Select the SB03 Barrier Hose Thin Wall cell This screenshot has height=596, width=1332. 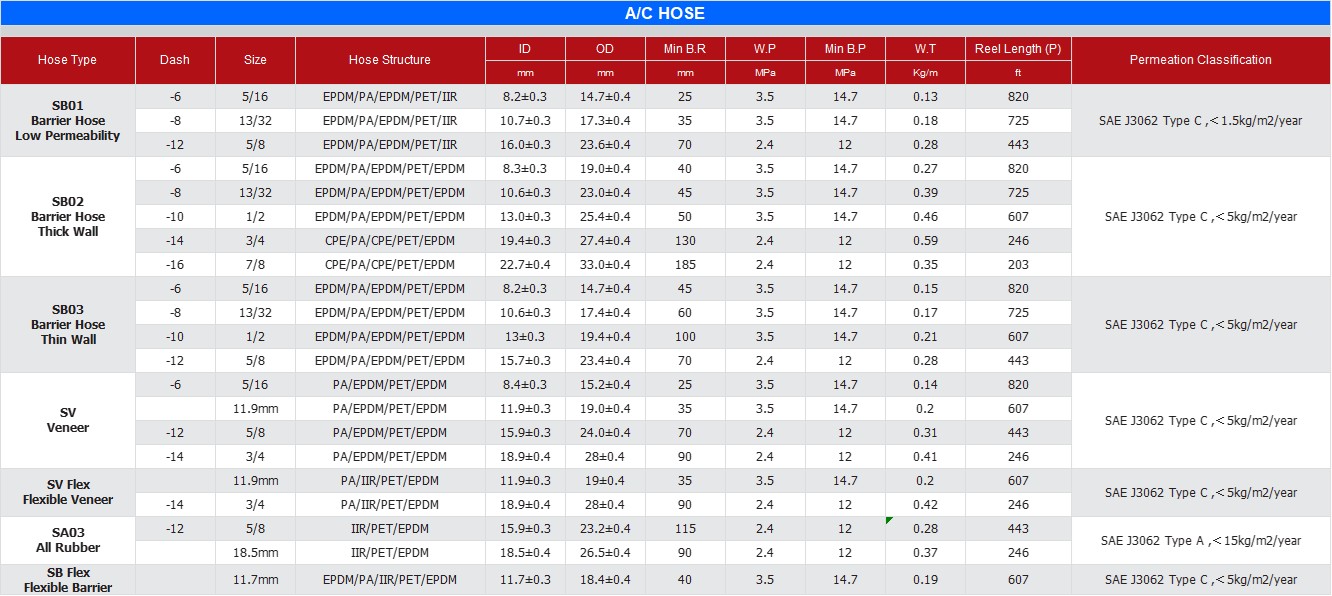[67, 325]
